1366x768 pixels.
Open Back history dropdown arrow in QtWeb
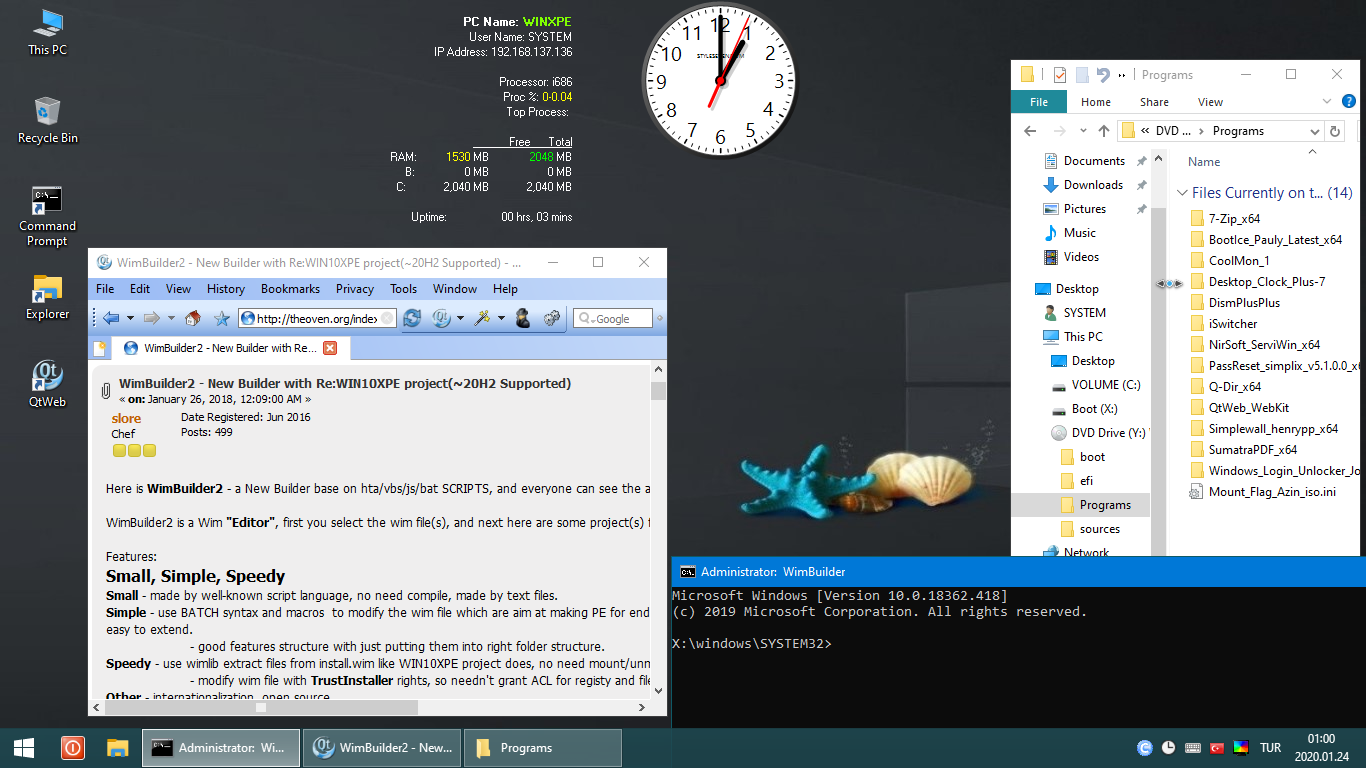tap(128, 319)
